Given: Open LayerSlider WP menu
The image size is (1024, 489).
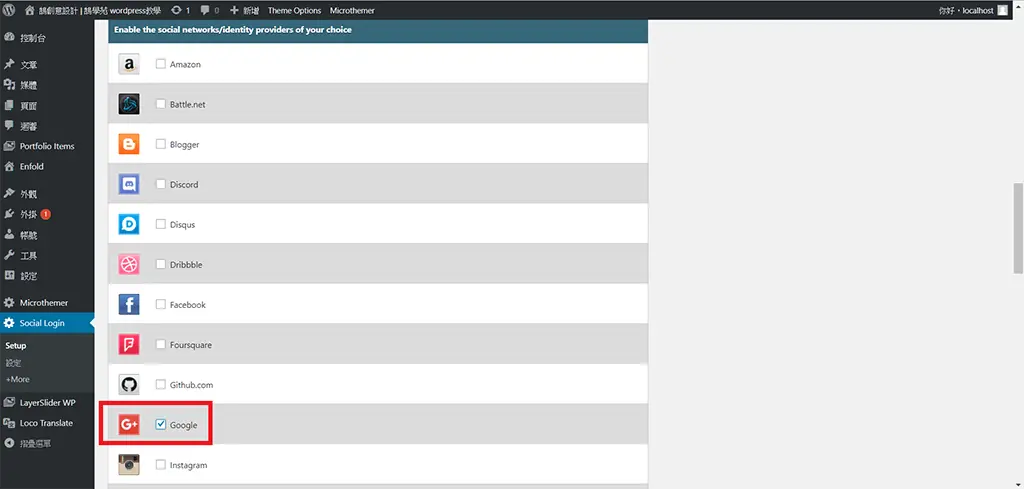Looking at the screenshot, I should (x=47, y=402).
